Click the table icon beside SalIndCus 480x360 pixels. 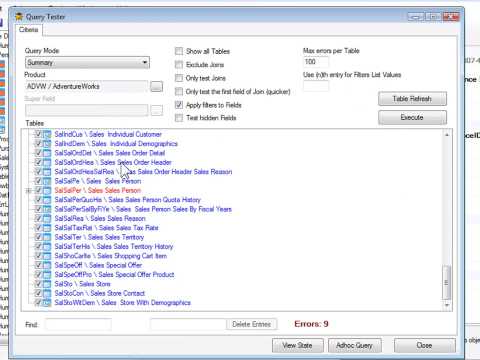tap(48, 134)
